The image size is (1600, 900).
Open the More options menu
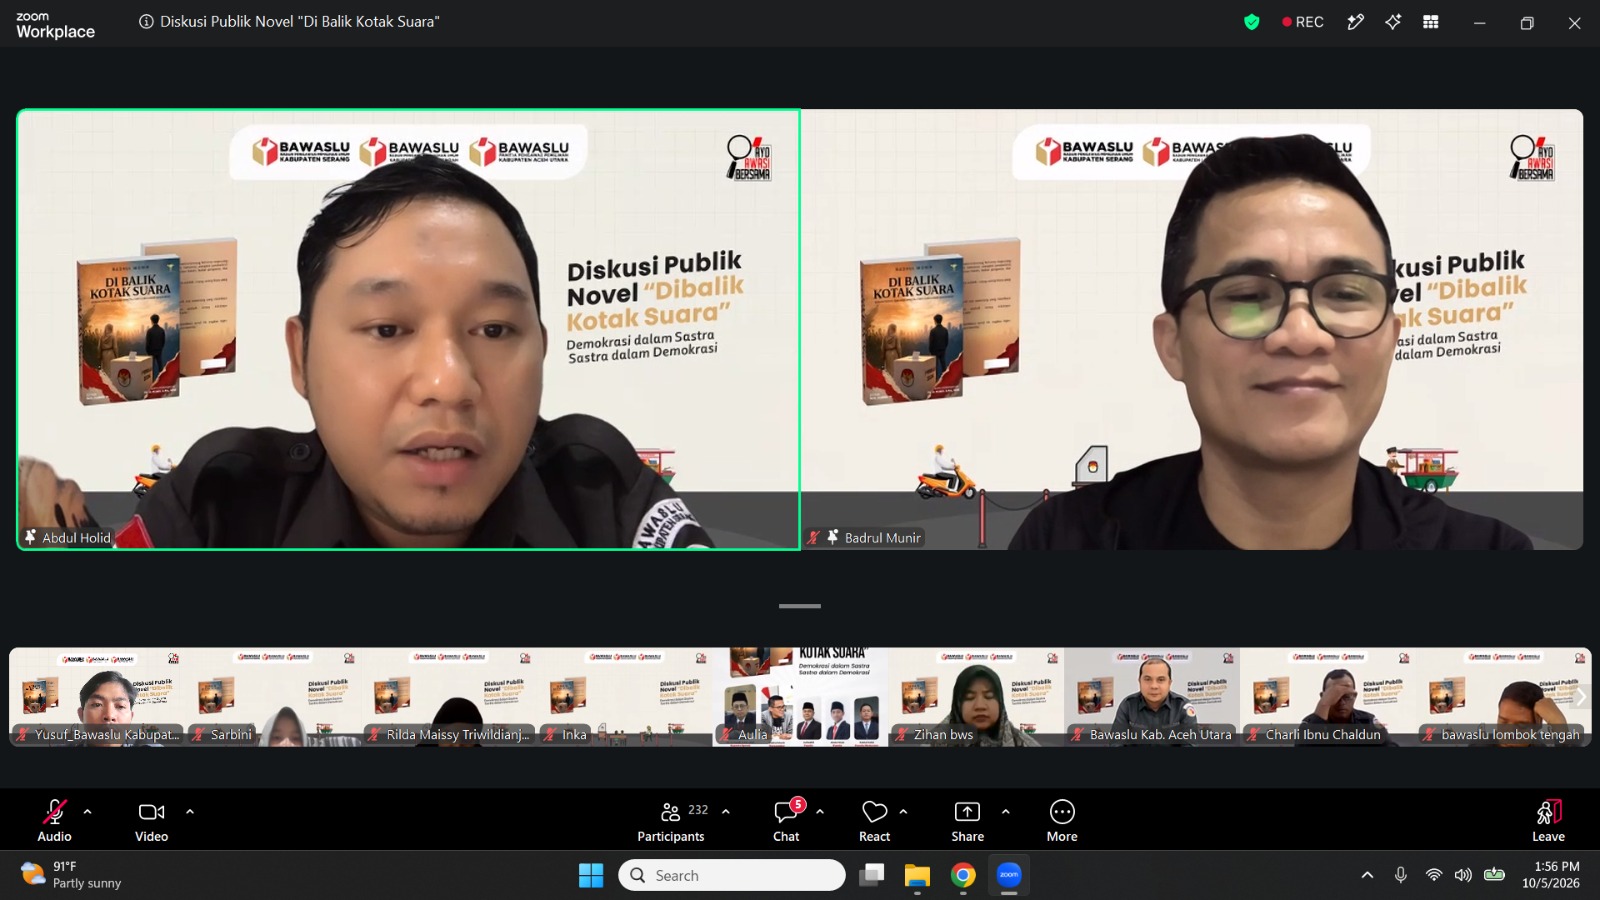(x=1062, y=820)
